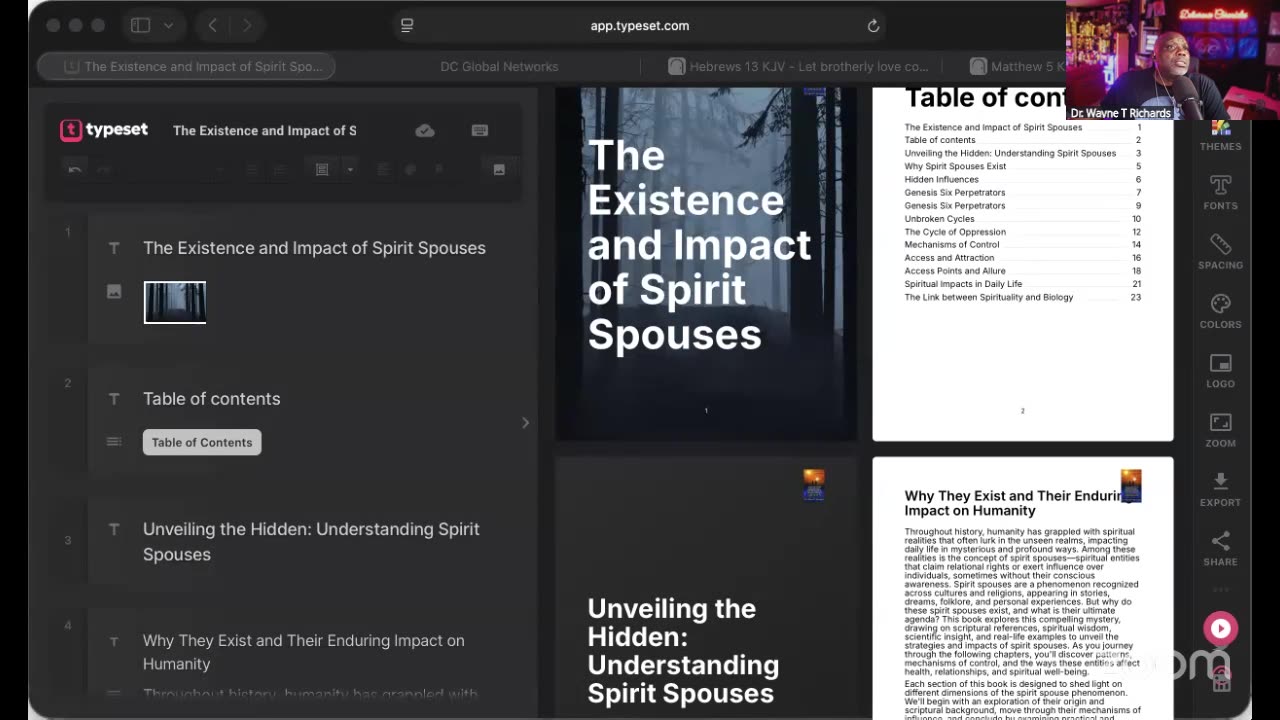Select the Table of contents page preview
The height and width of the screenshot is (720, 1280).
1022,264
